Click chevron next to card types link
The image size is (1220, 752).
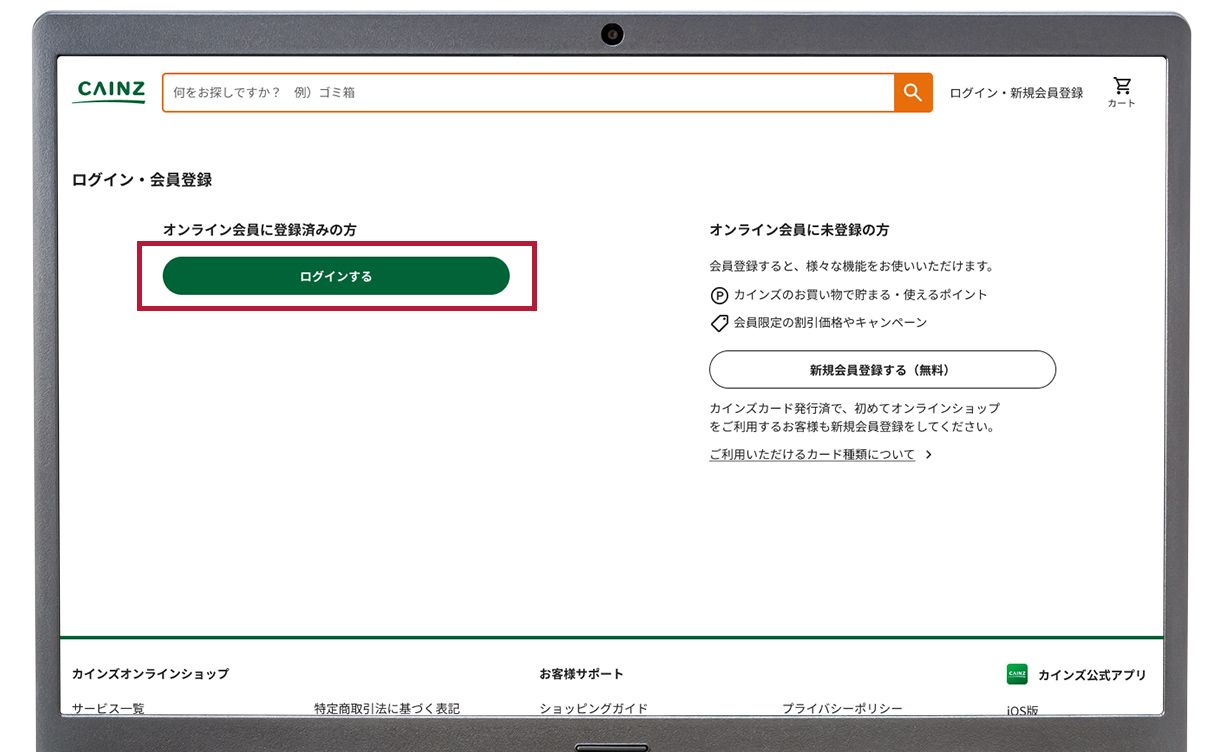929,454
